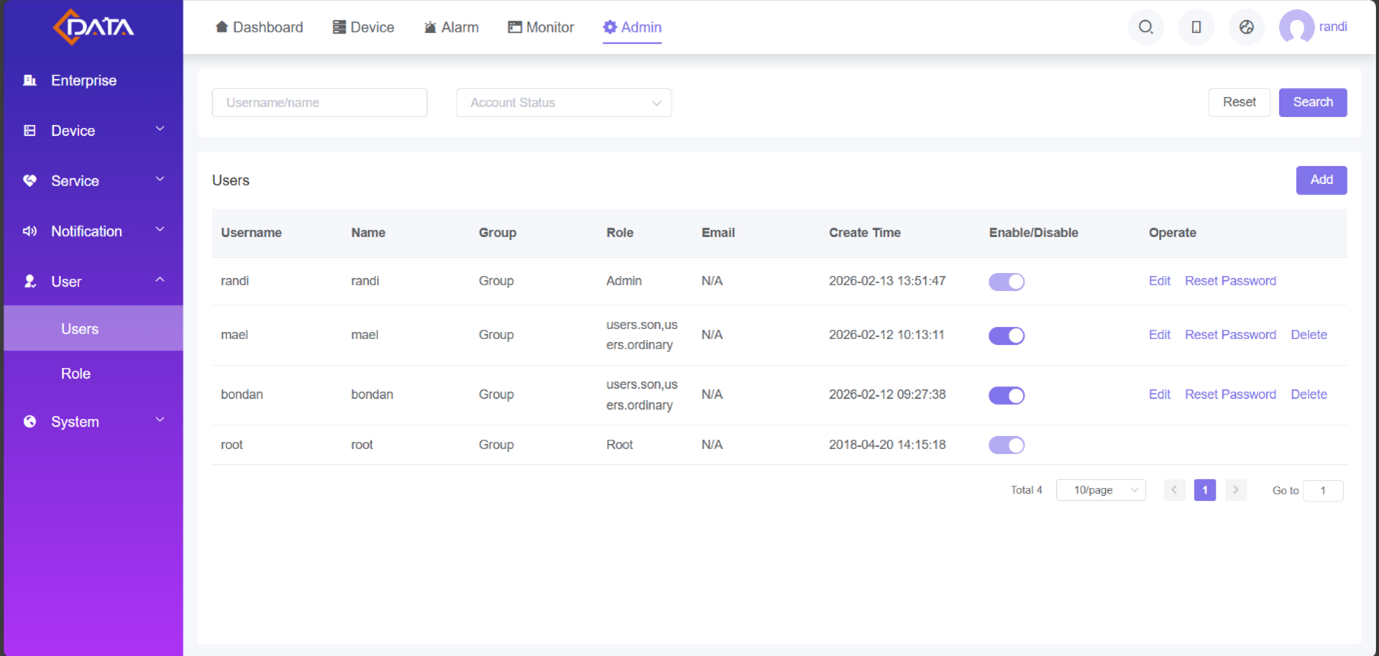Toggle bondan's enable/disable switch
Screen dimensions: 1379x656
pyautogui.click(x=1006, y=396)
